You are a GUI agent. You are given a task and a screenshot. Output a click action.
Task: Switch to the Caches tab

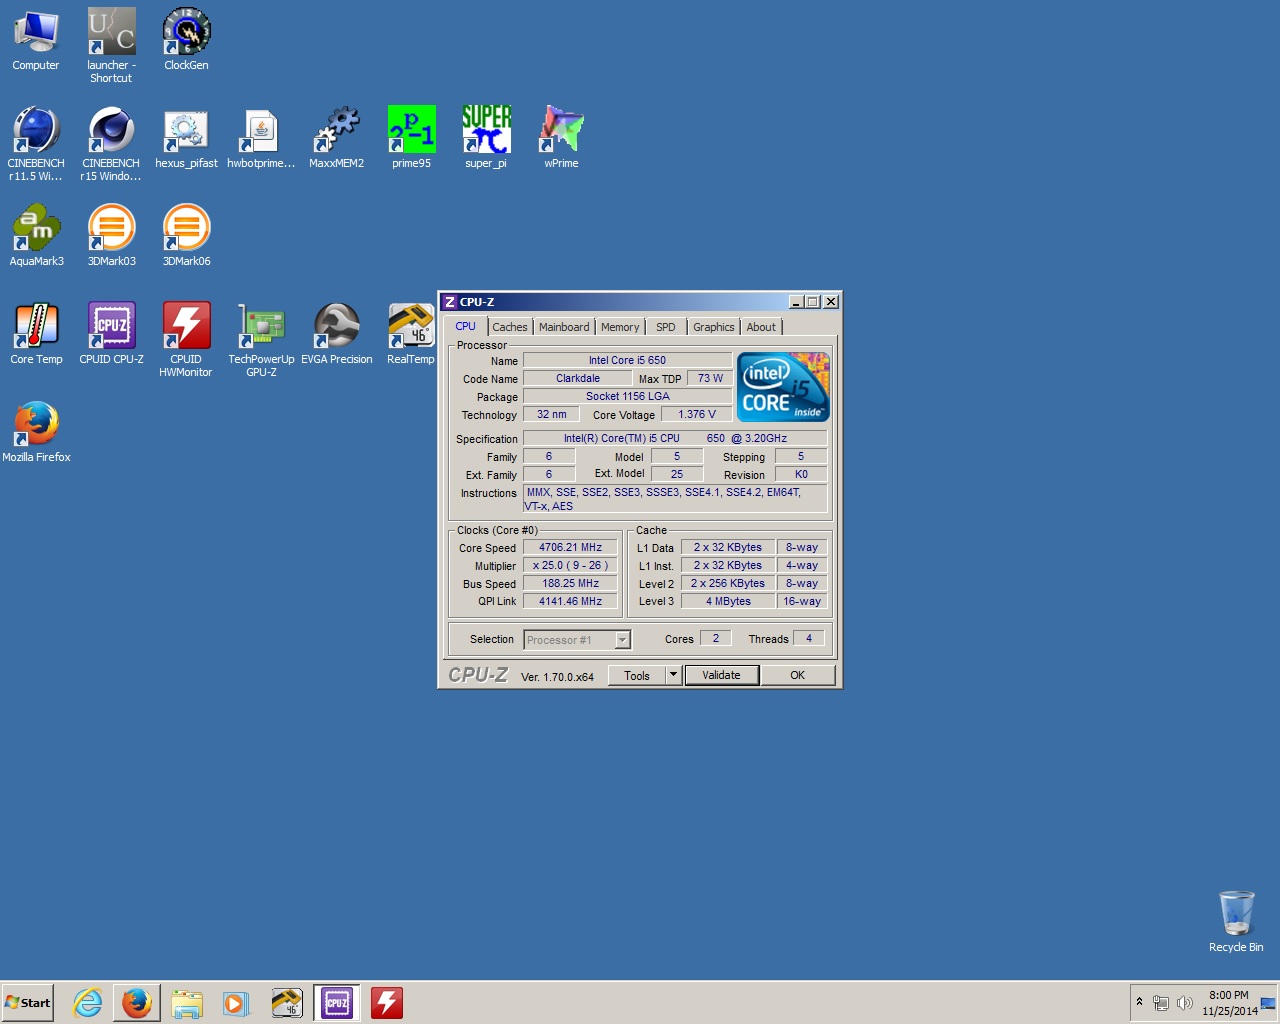tap(510, 327)
